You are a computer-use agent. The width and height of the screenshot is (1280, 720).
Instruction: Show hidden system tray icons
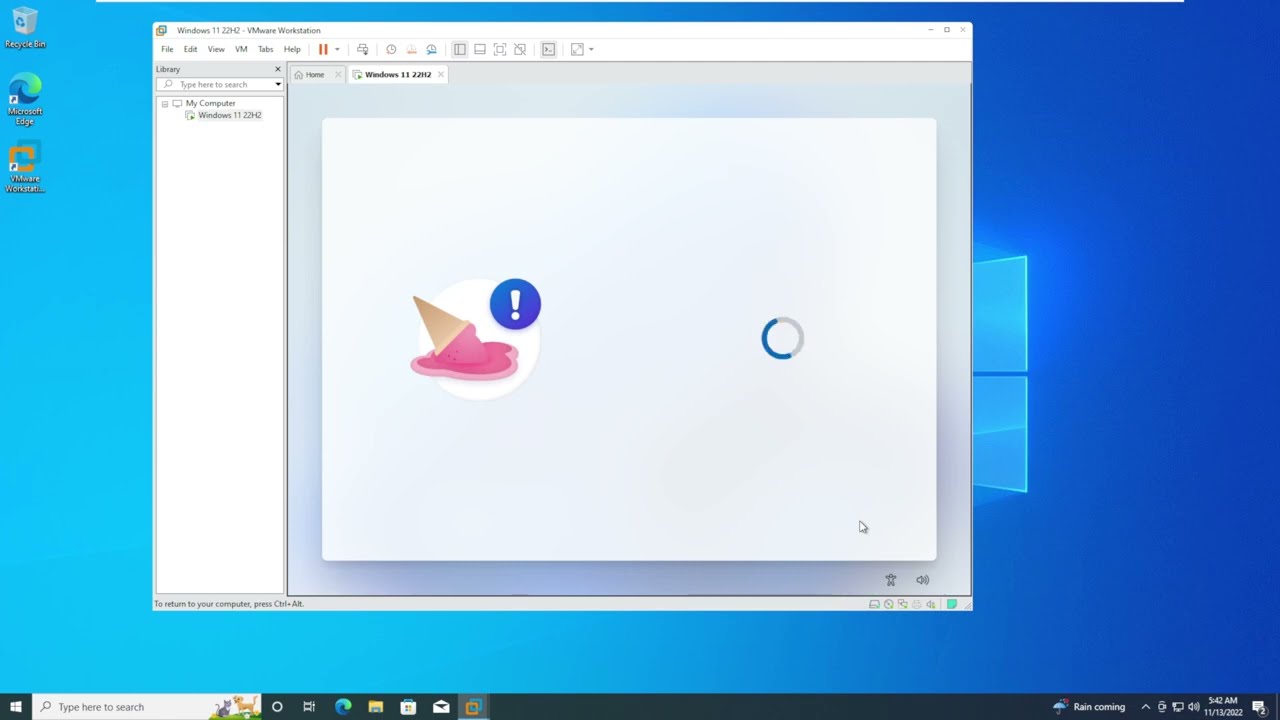click(x=1145, y=707)
